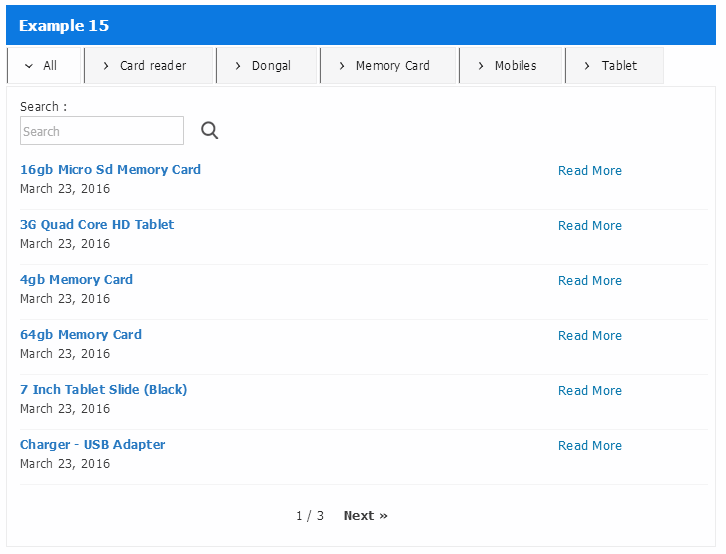Click the Search : label
The height and width of the screenshot is (554, 726).
click(x=44, y=107)
